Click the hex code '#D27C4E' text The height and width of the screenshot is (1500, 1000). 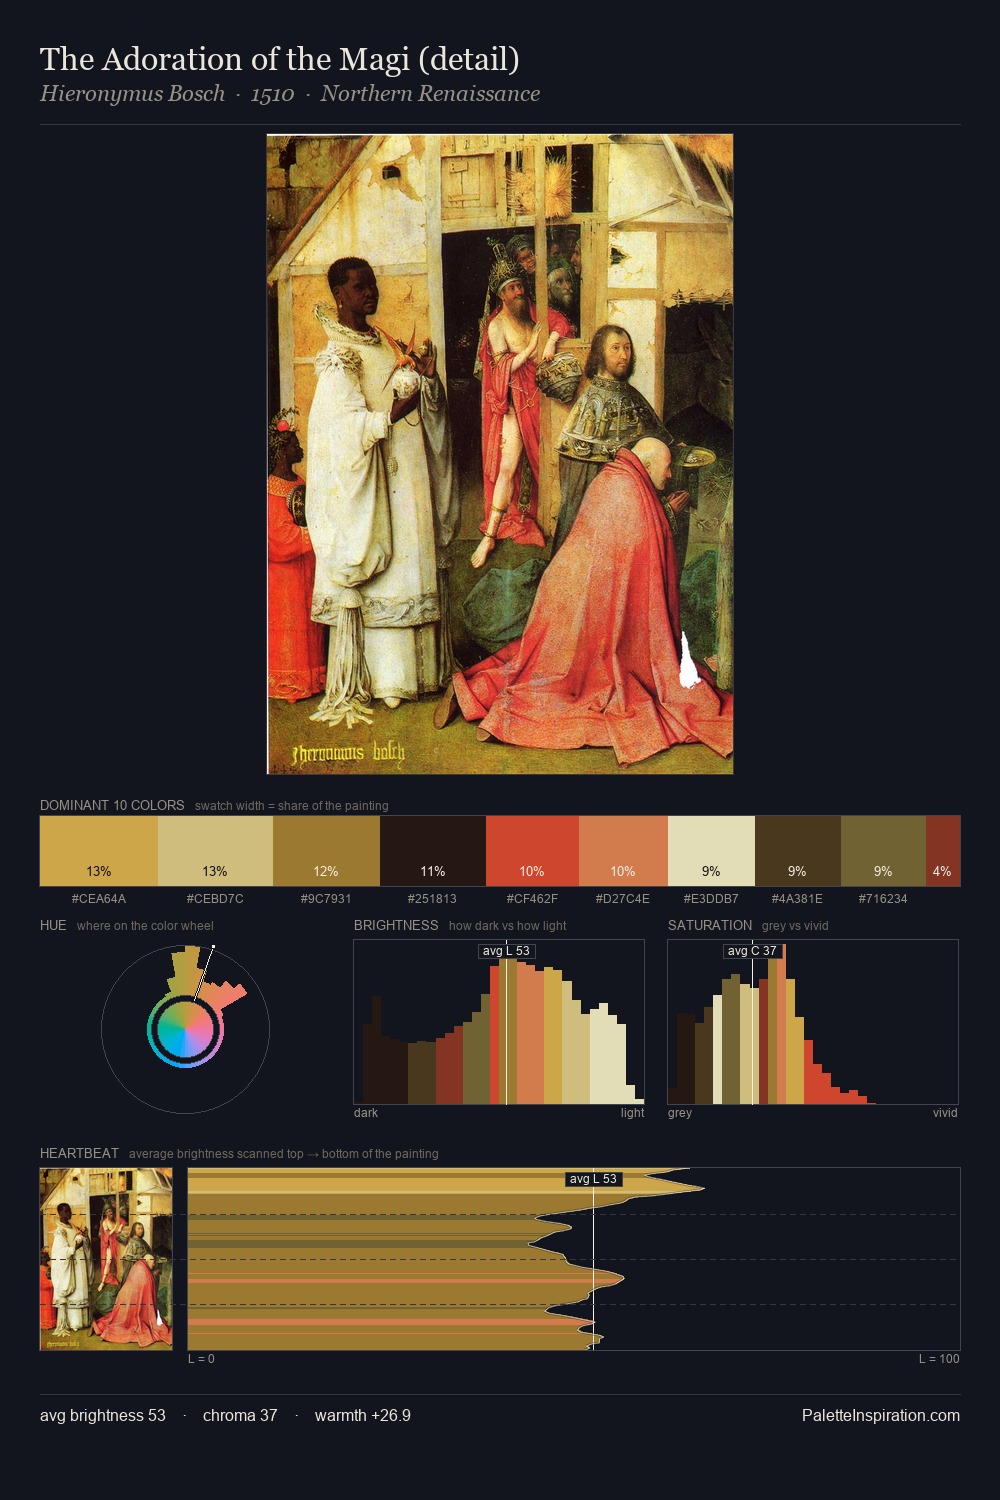(623, 899)
